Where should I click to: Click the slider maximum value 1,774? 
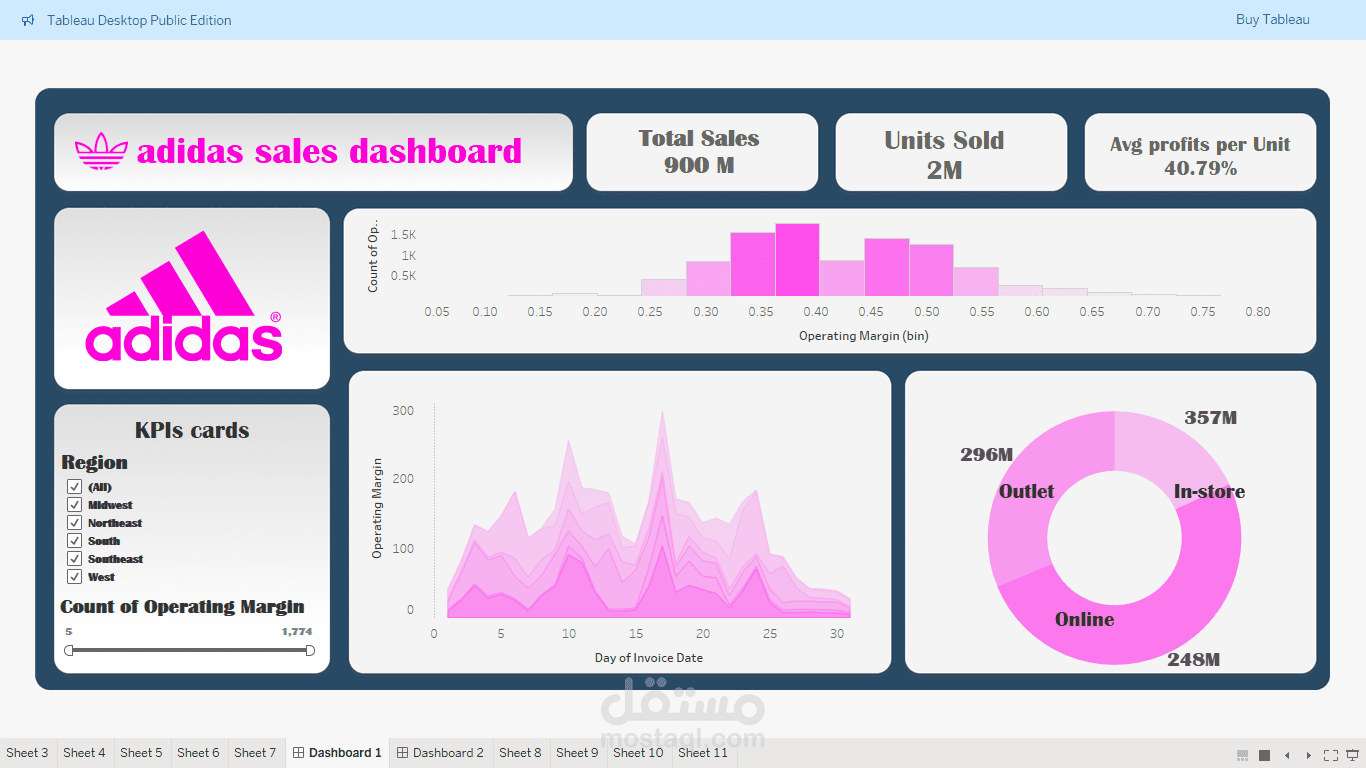(297, 632)
